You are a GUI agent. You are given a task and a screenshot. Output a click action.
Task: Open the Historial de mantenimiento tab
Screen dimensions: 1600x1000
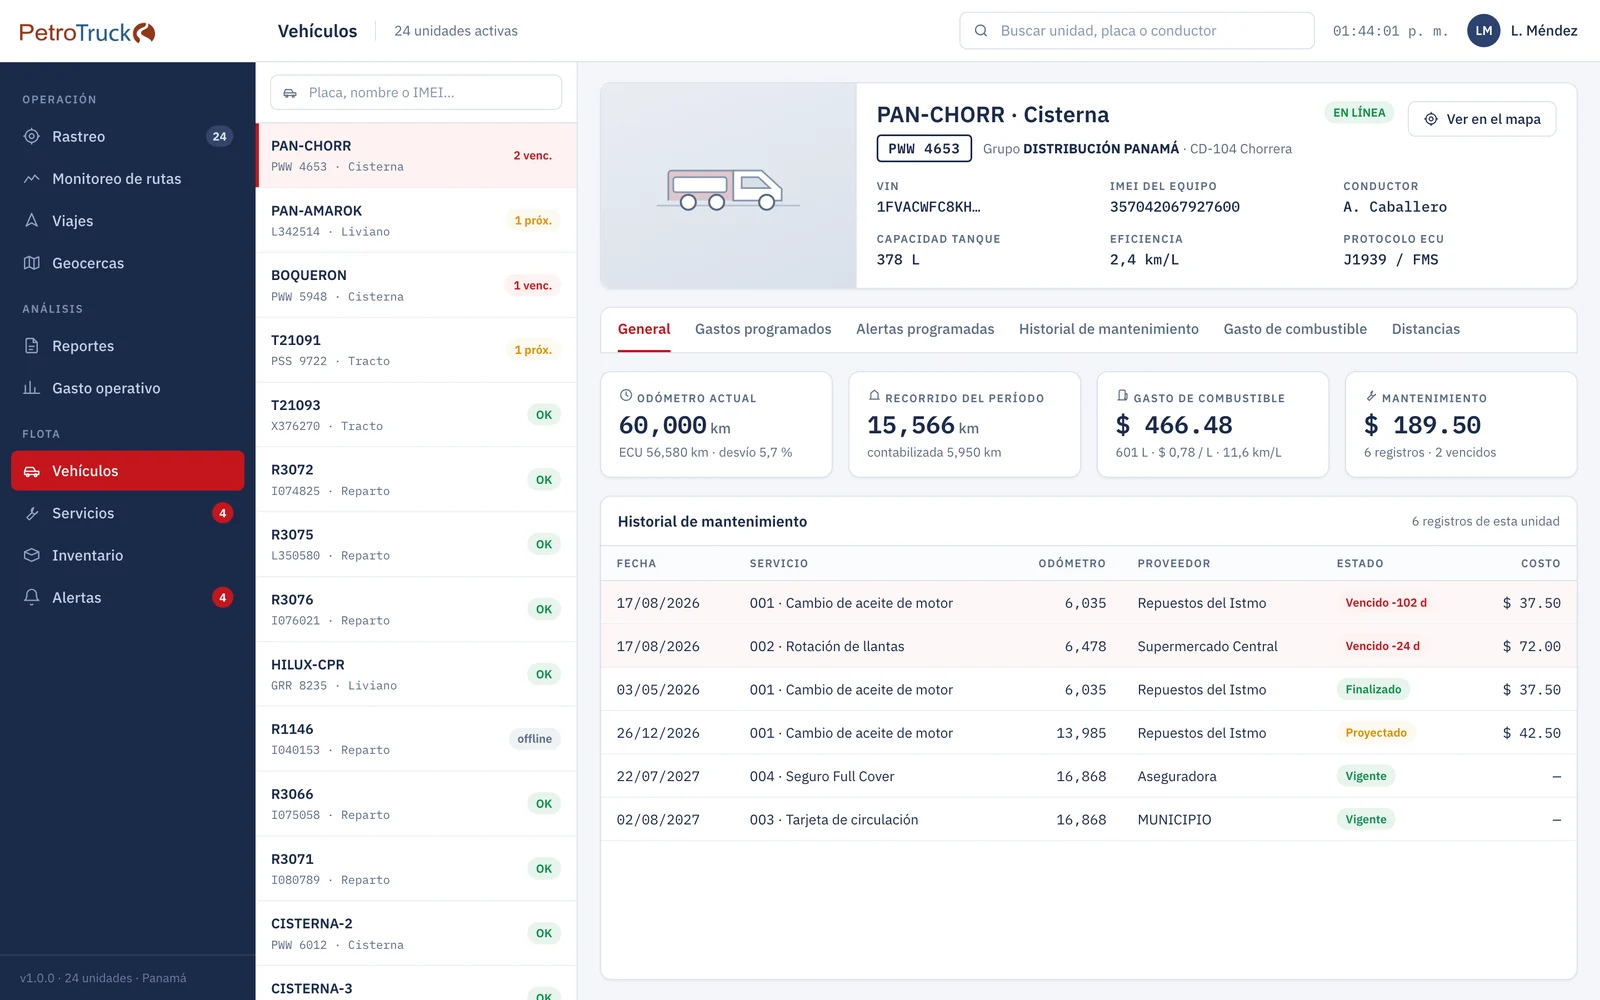[1108, 329]
